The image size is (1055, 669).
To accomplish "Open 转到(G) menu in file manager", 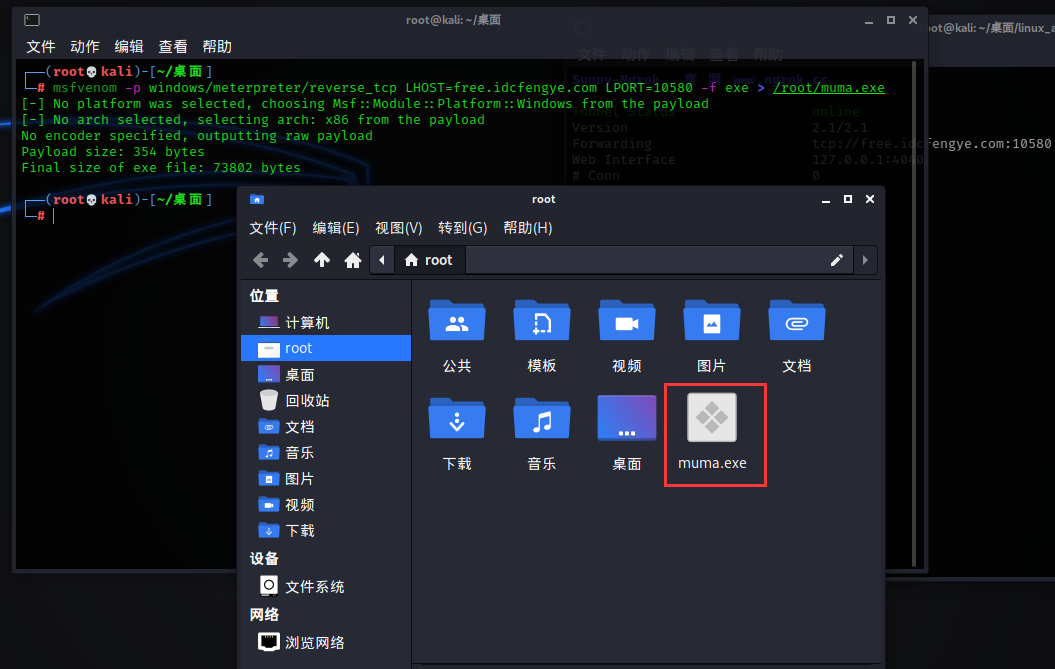I will 462,228.
